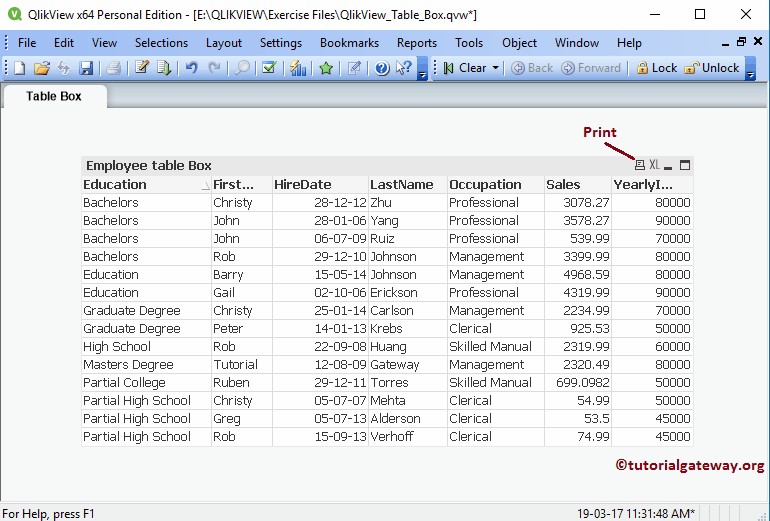This screenshot has width=770, height=521.
Task: Select the Gateway cell in LastName column
Action: [397, 365]
